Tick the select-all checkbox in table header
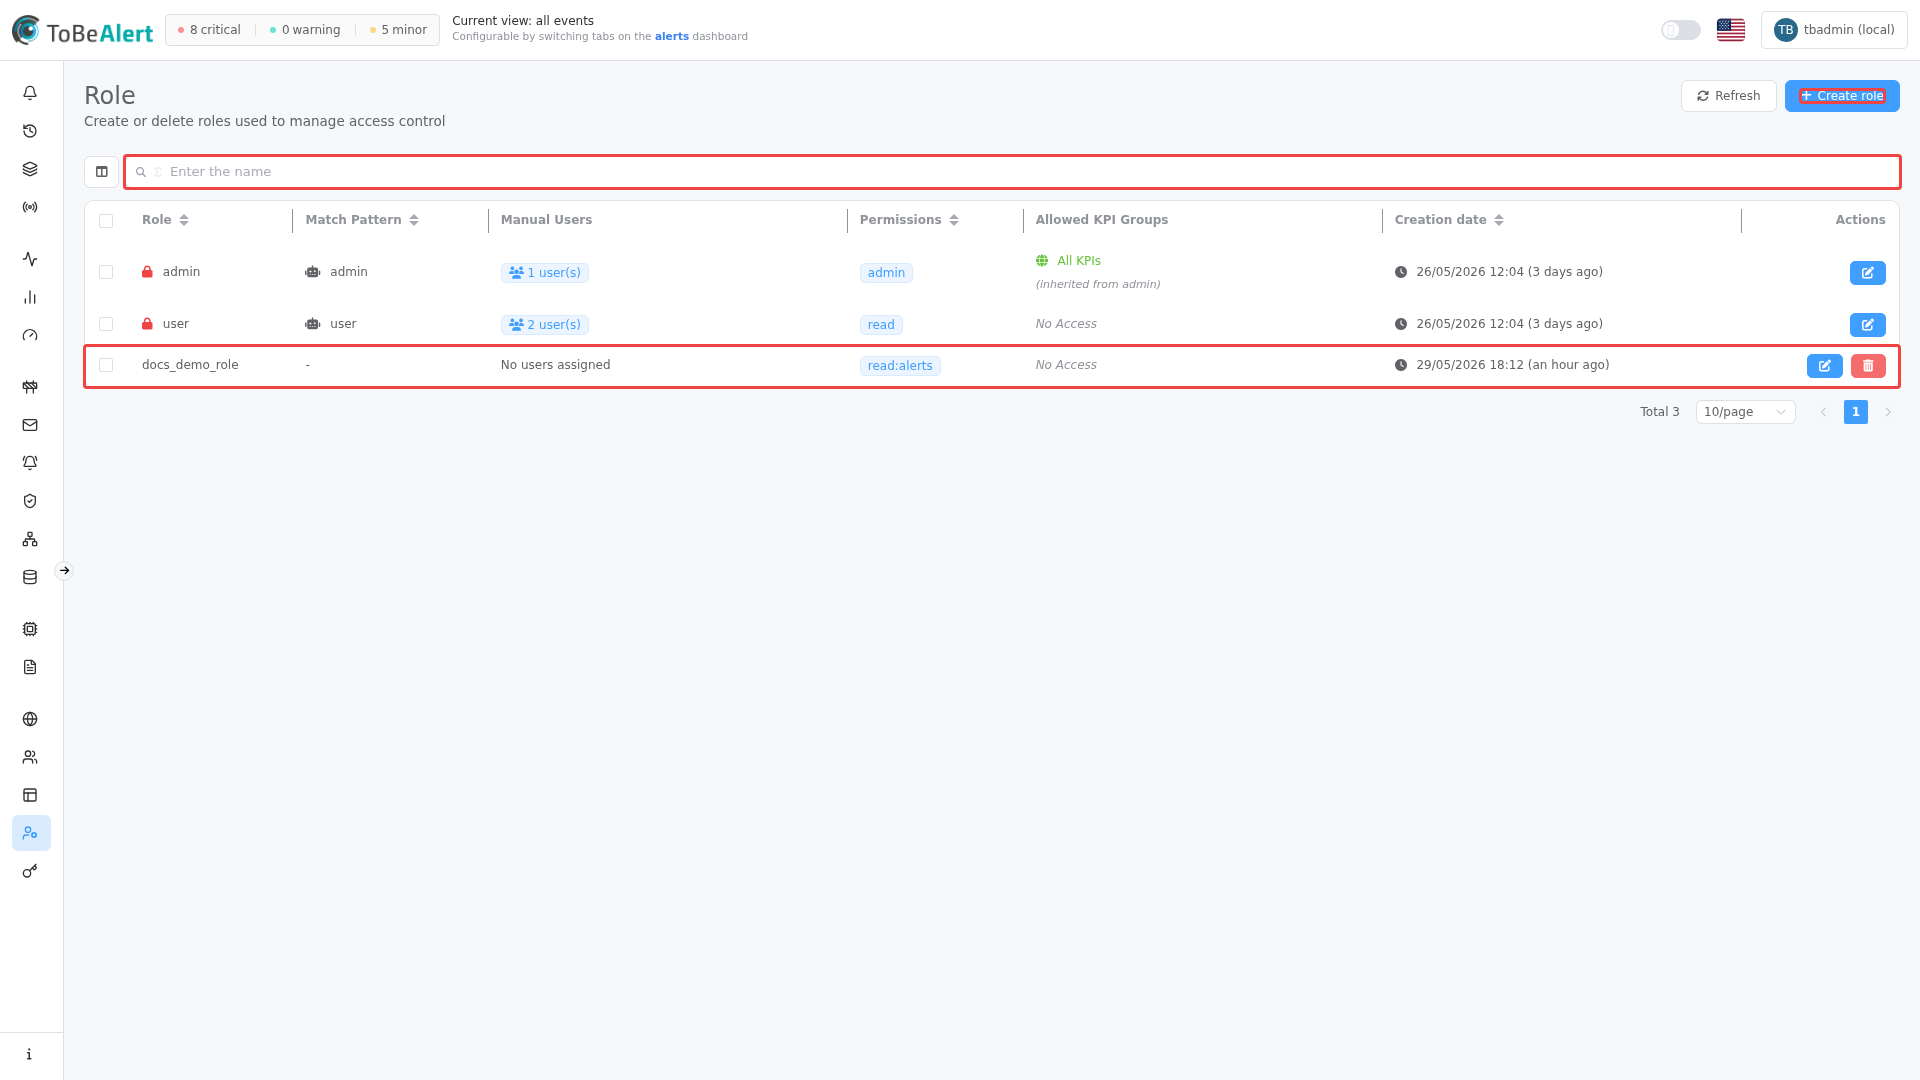 pyautogui.click(x=106, y=221)
